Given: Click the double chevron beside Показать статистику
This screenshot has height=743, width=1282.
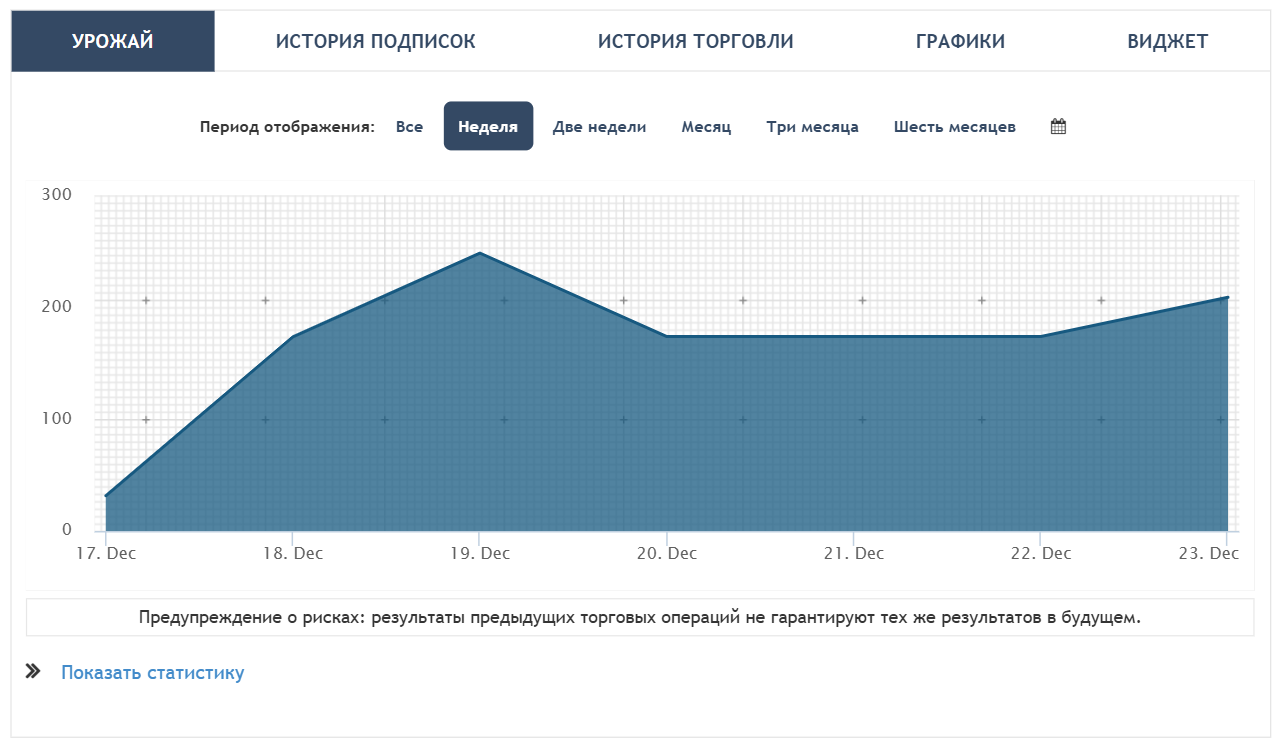Looking at the screenshot, I should tap(32, 672).
